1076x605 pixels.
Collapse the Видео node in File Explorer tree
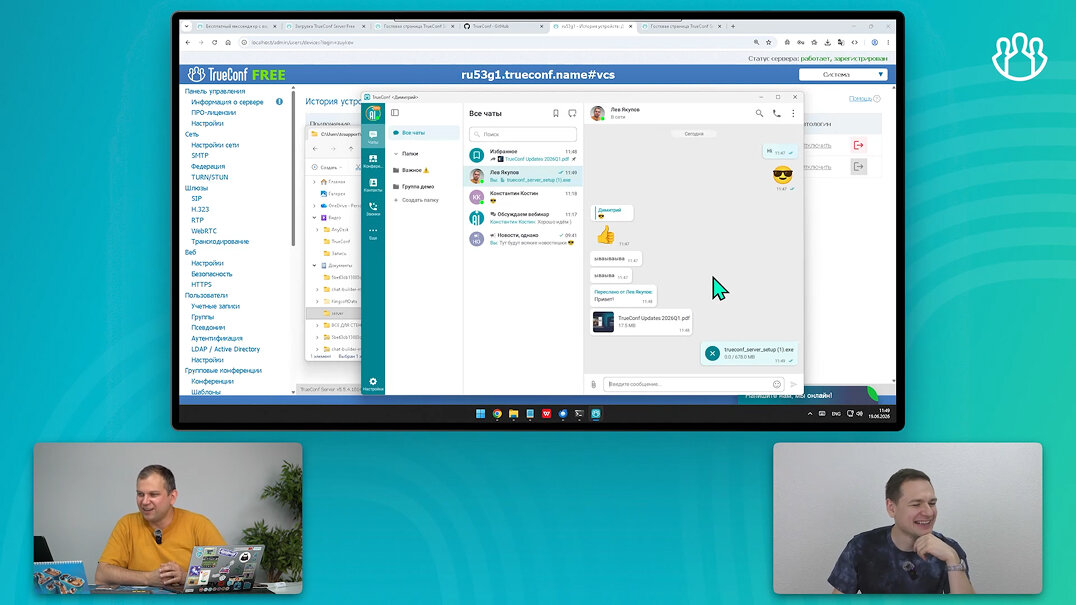(314, 217)
